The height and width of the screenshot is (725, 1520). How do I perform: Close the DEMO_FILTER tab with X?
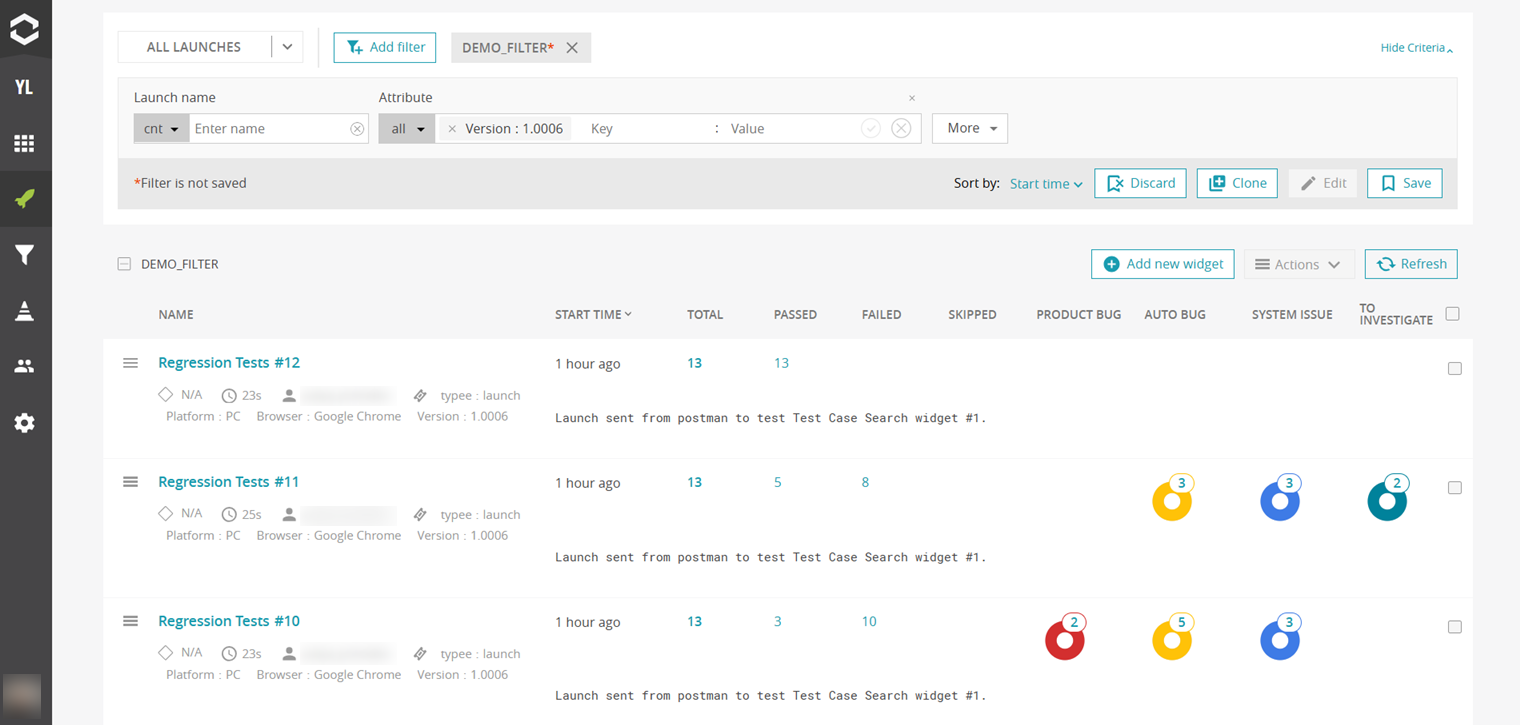tap(572, 47)
